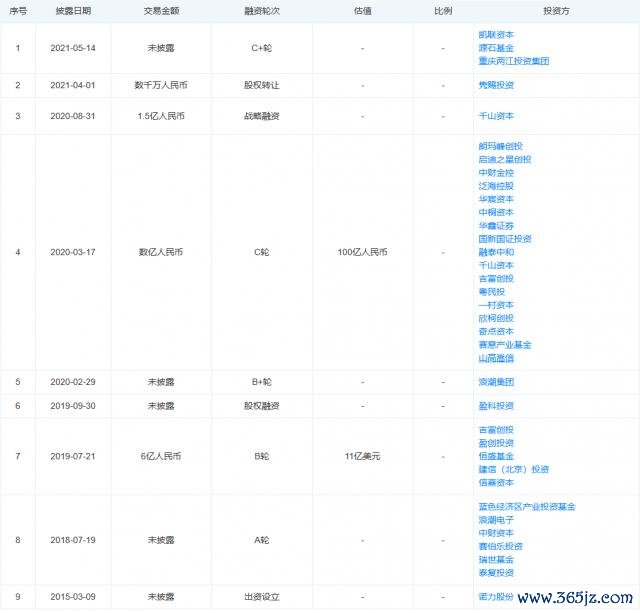Open the 欣柯创投 investor link

tap(496, 318)
